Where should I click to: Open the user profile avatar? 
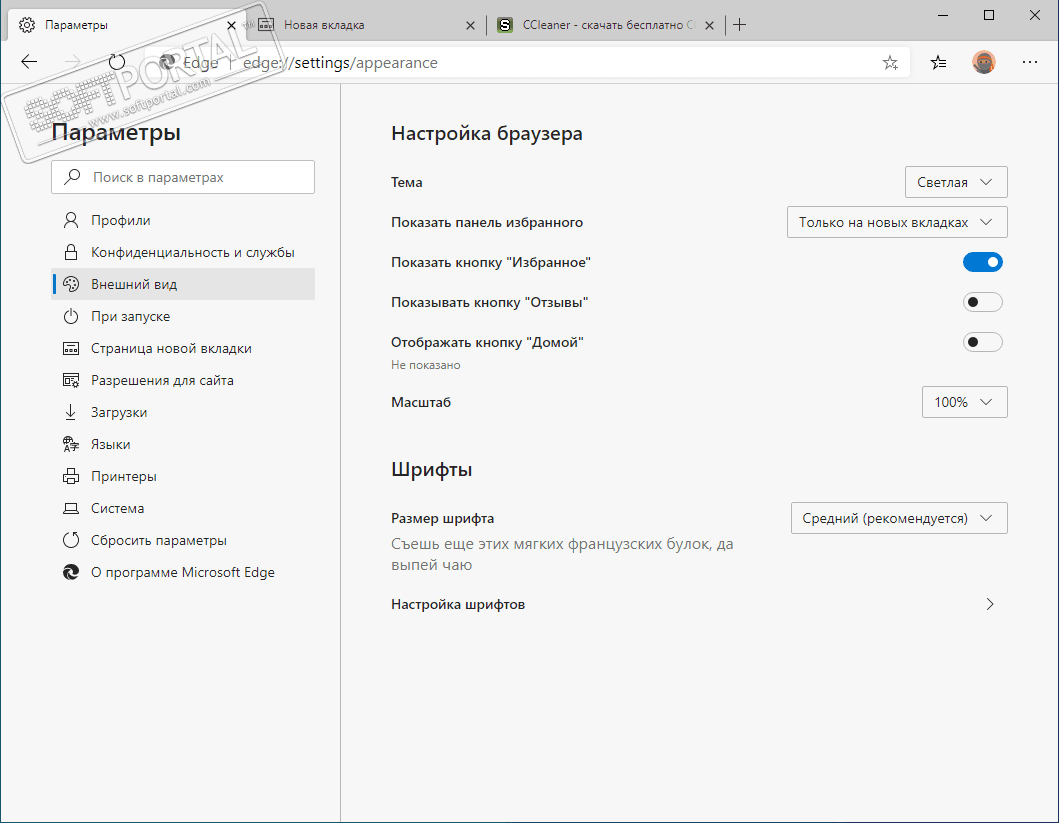[x=984, y=62]
